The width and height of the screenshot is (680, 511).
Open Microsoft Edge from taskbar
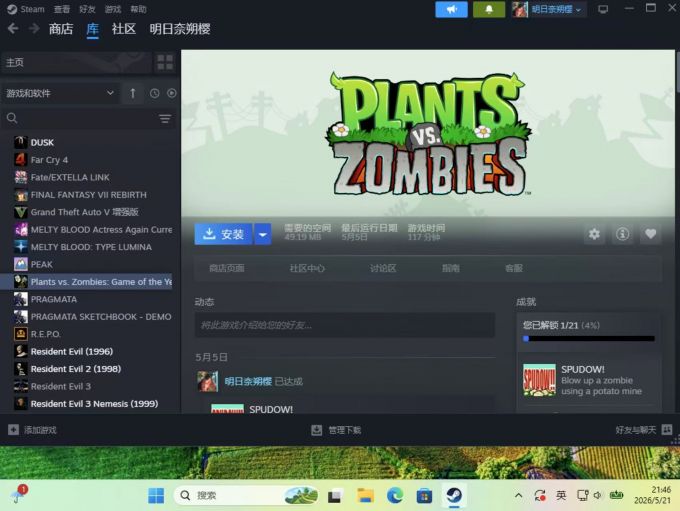coord(395,495)
